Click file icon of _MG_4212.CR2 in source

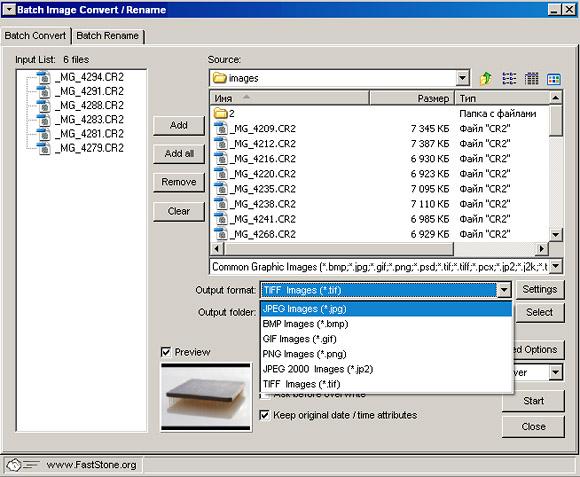click(221, 143)
